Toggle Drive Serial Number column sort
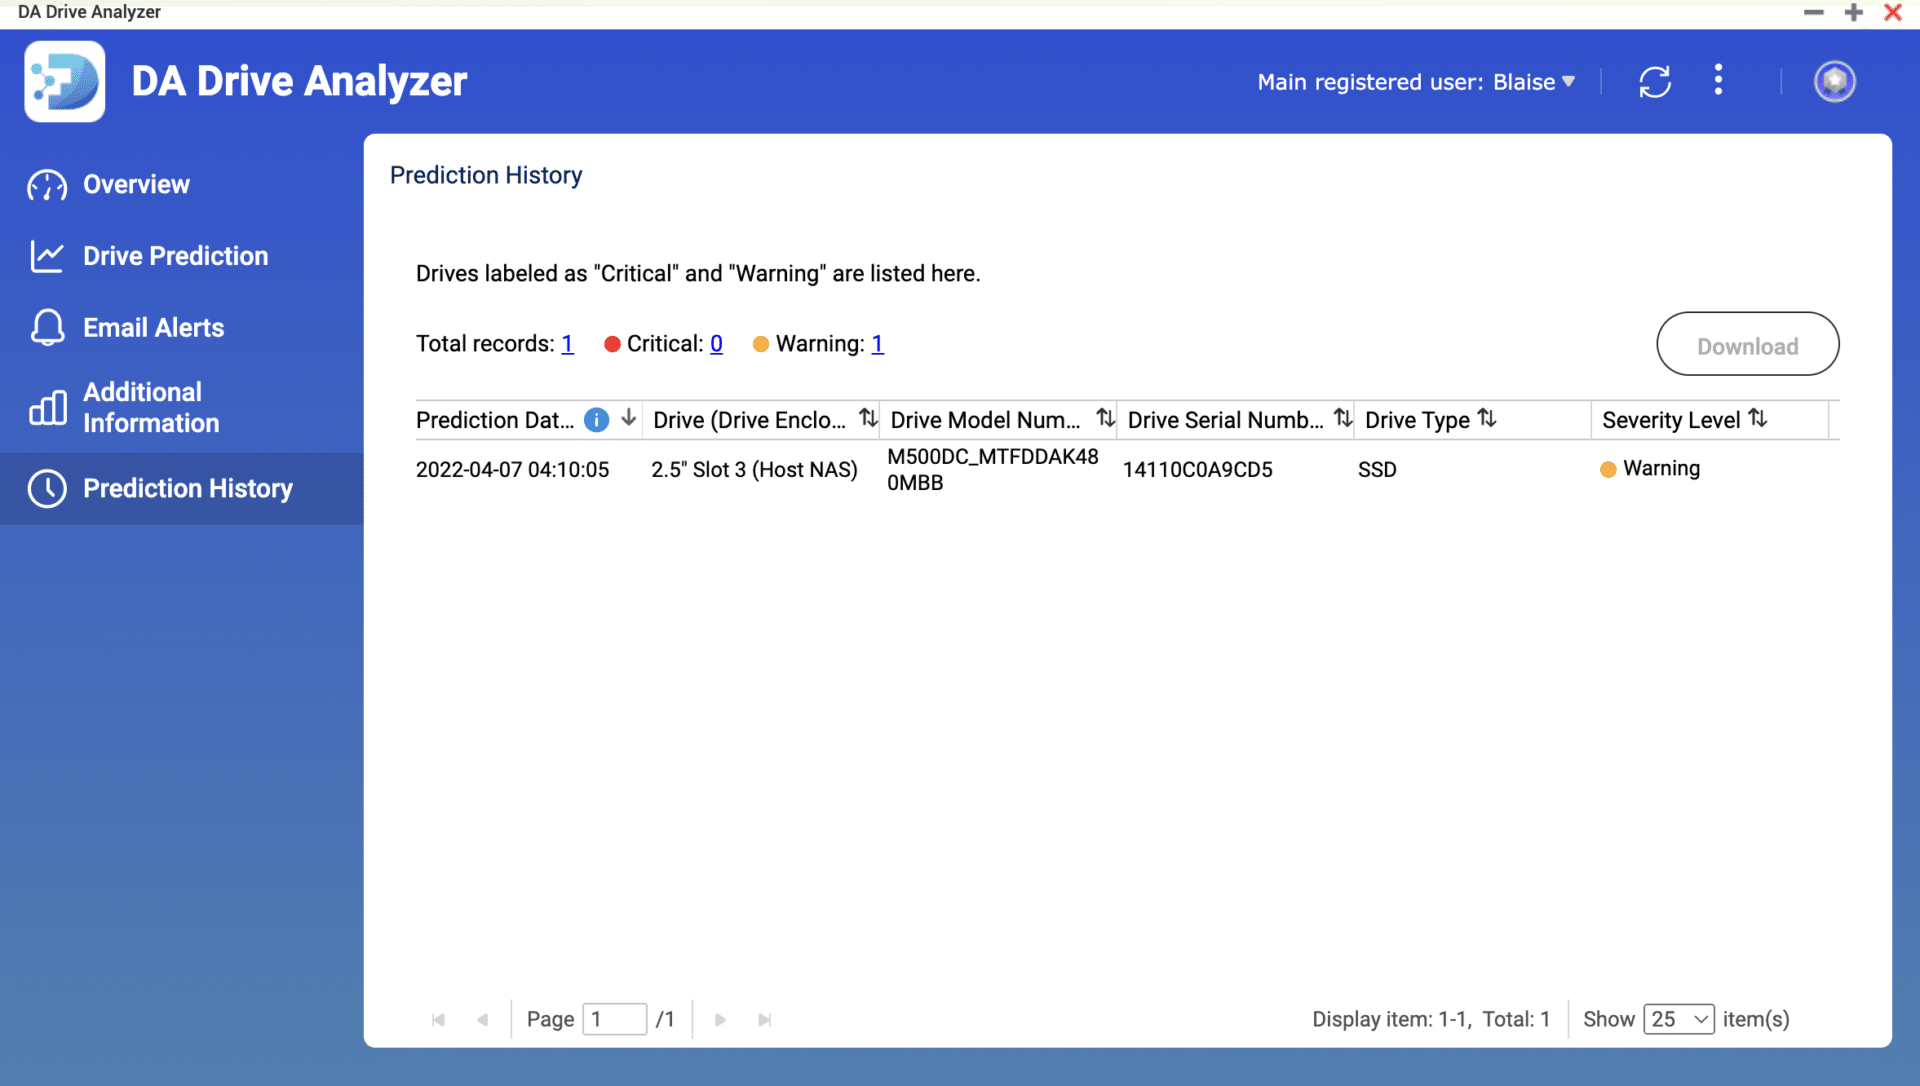The width and height of the screenshot is (1920, 1086). click(x=1344, y=419)
